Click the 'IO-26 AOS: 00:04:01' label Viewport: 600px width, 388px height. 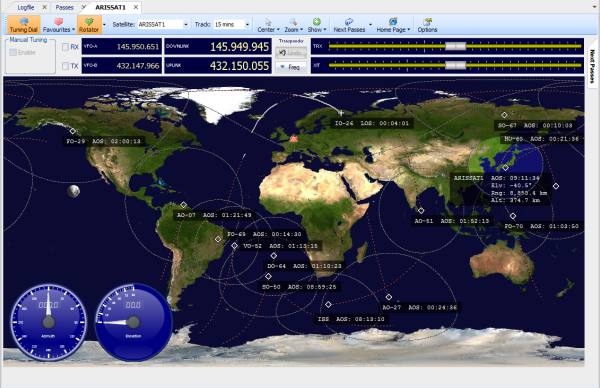372,123
